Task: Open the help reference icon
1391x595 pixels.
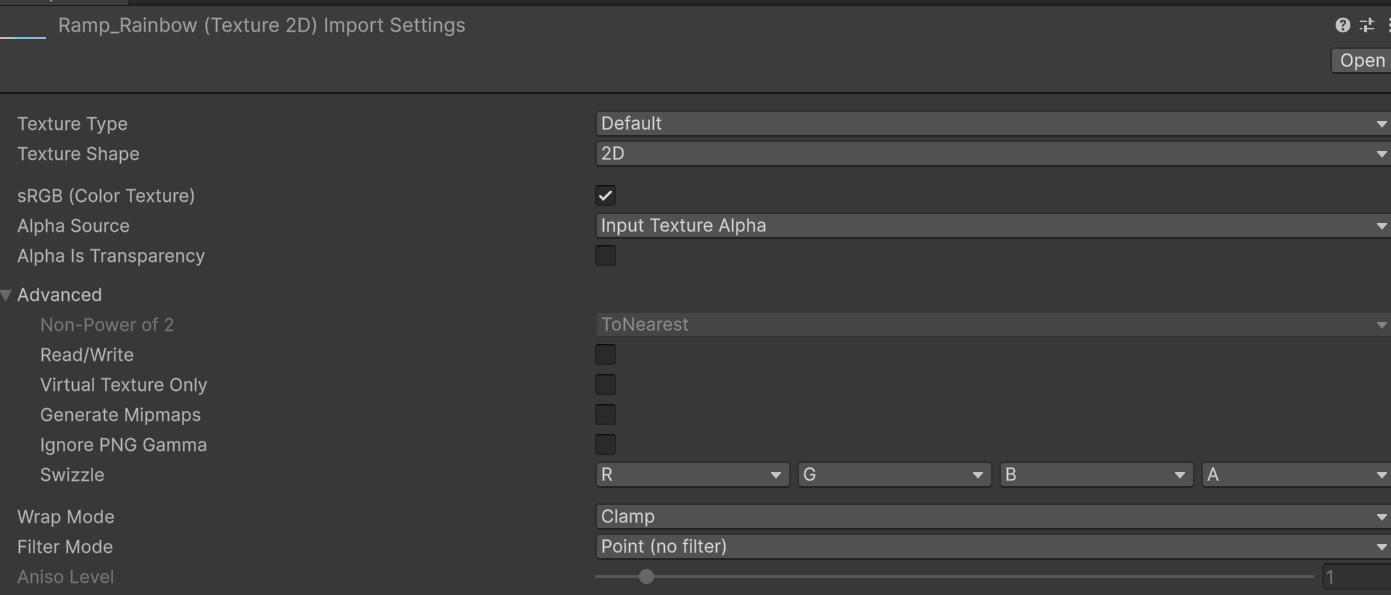Action: point(1343,26)
